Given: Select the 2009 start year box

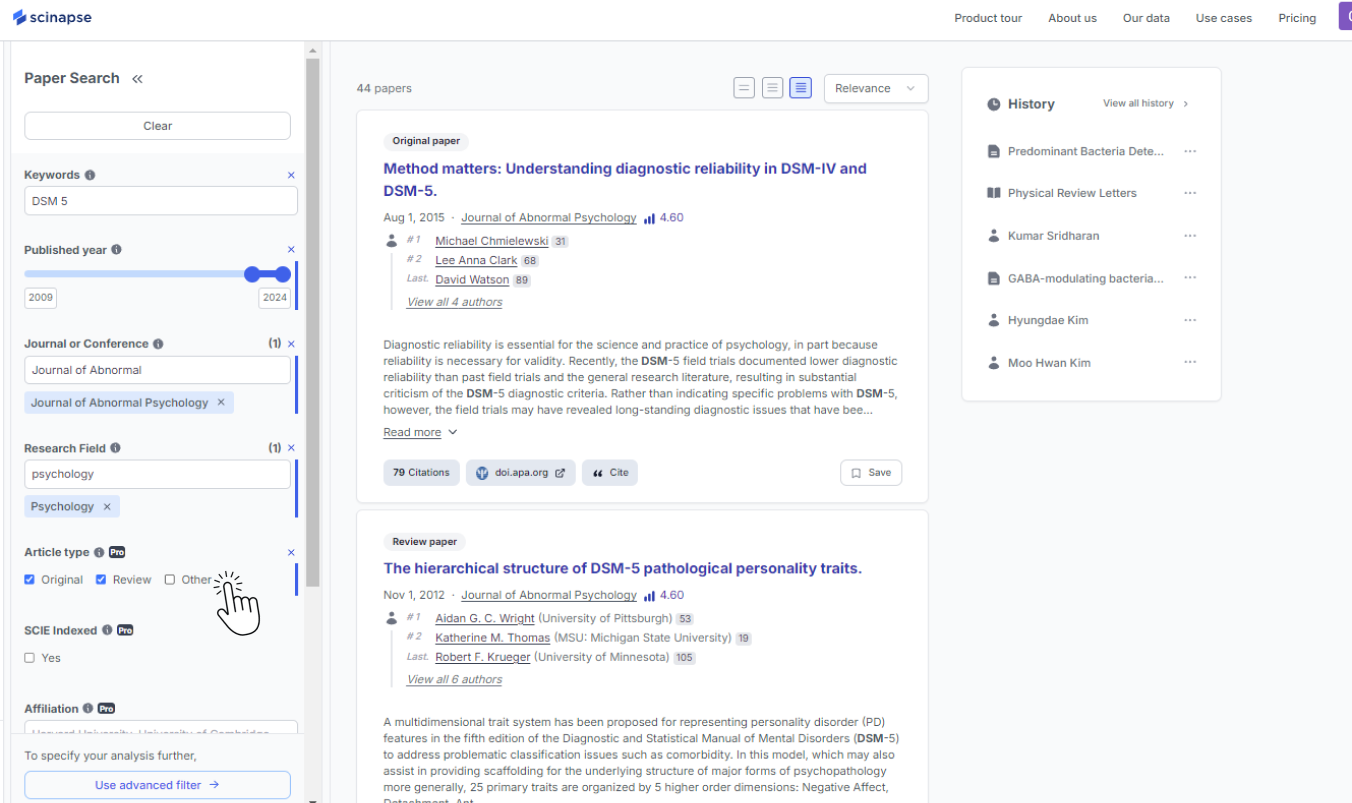Looking at the screenshot, I should point(41,298).
